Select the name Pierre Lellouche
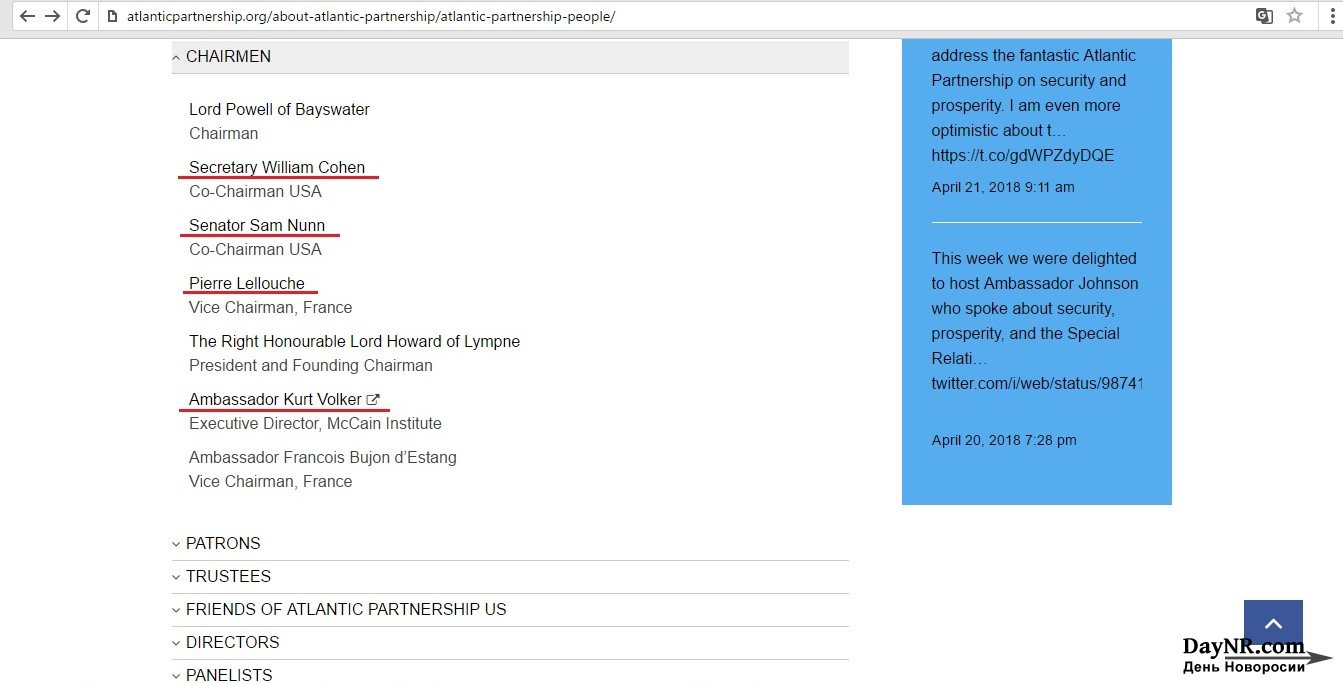The image size is (1343, 684). (x=247, y=283)
